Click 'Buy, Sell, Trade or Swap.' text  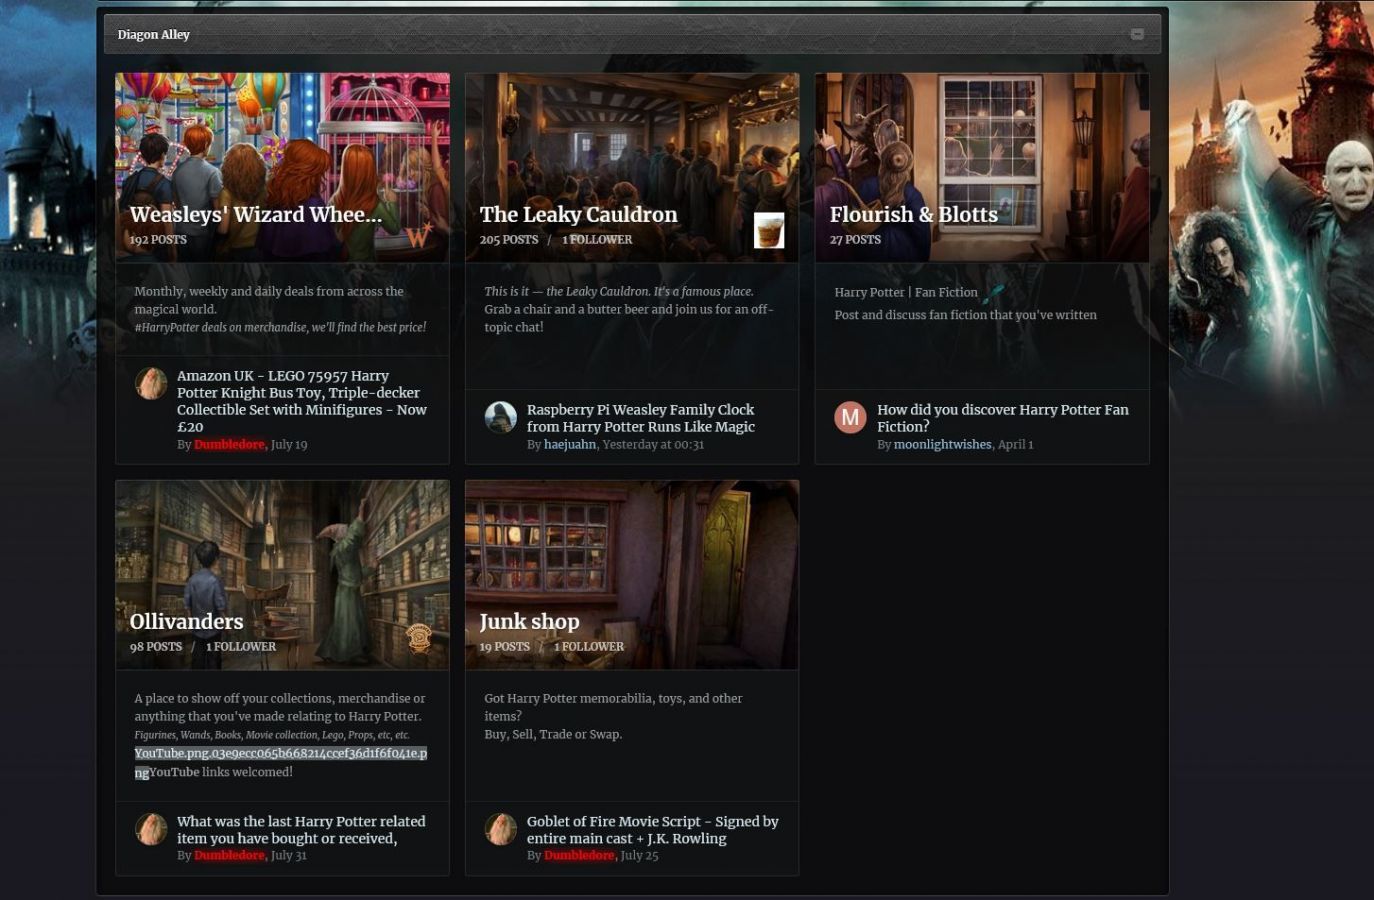point(553,734)
